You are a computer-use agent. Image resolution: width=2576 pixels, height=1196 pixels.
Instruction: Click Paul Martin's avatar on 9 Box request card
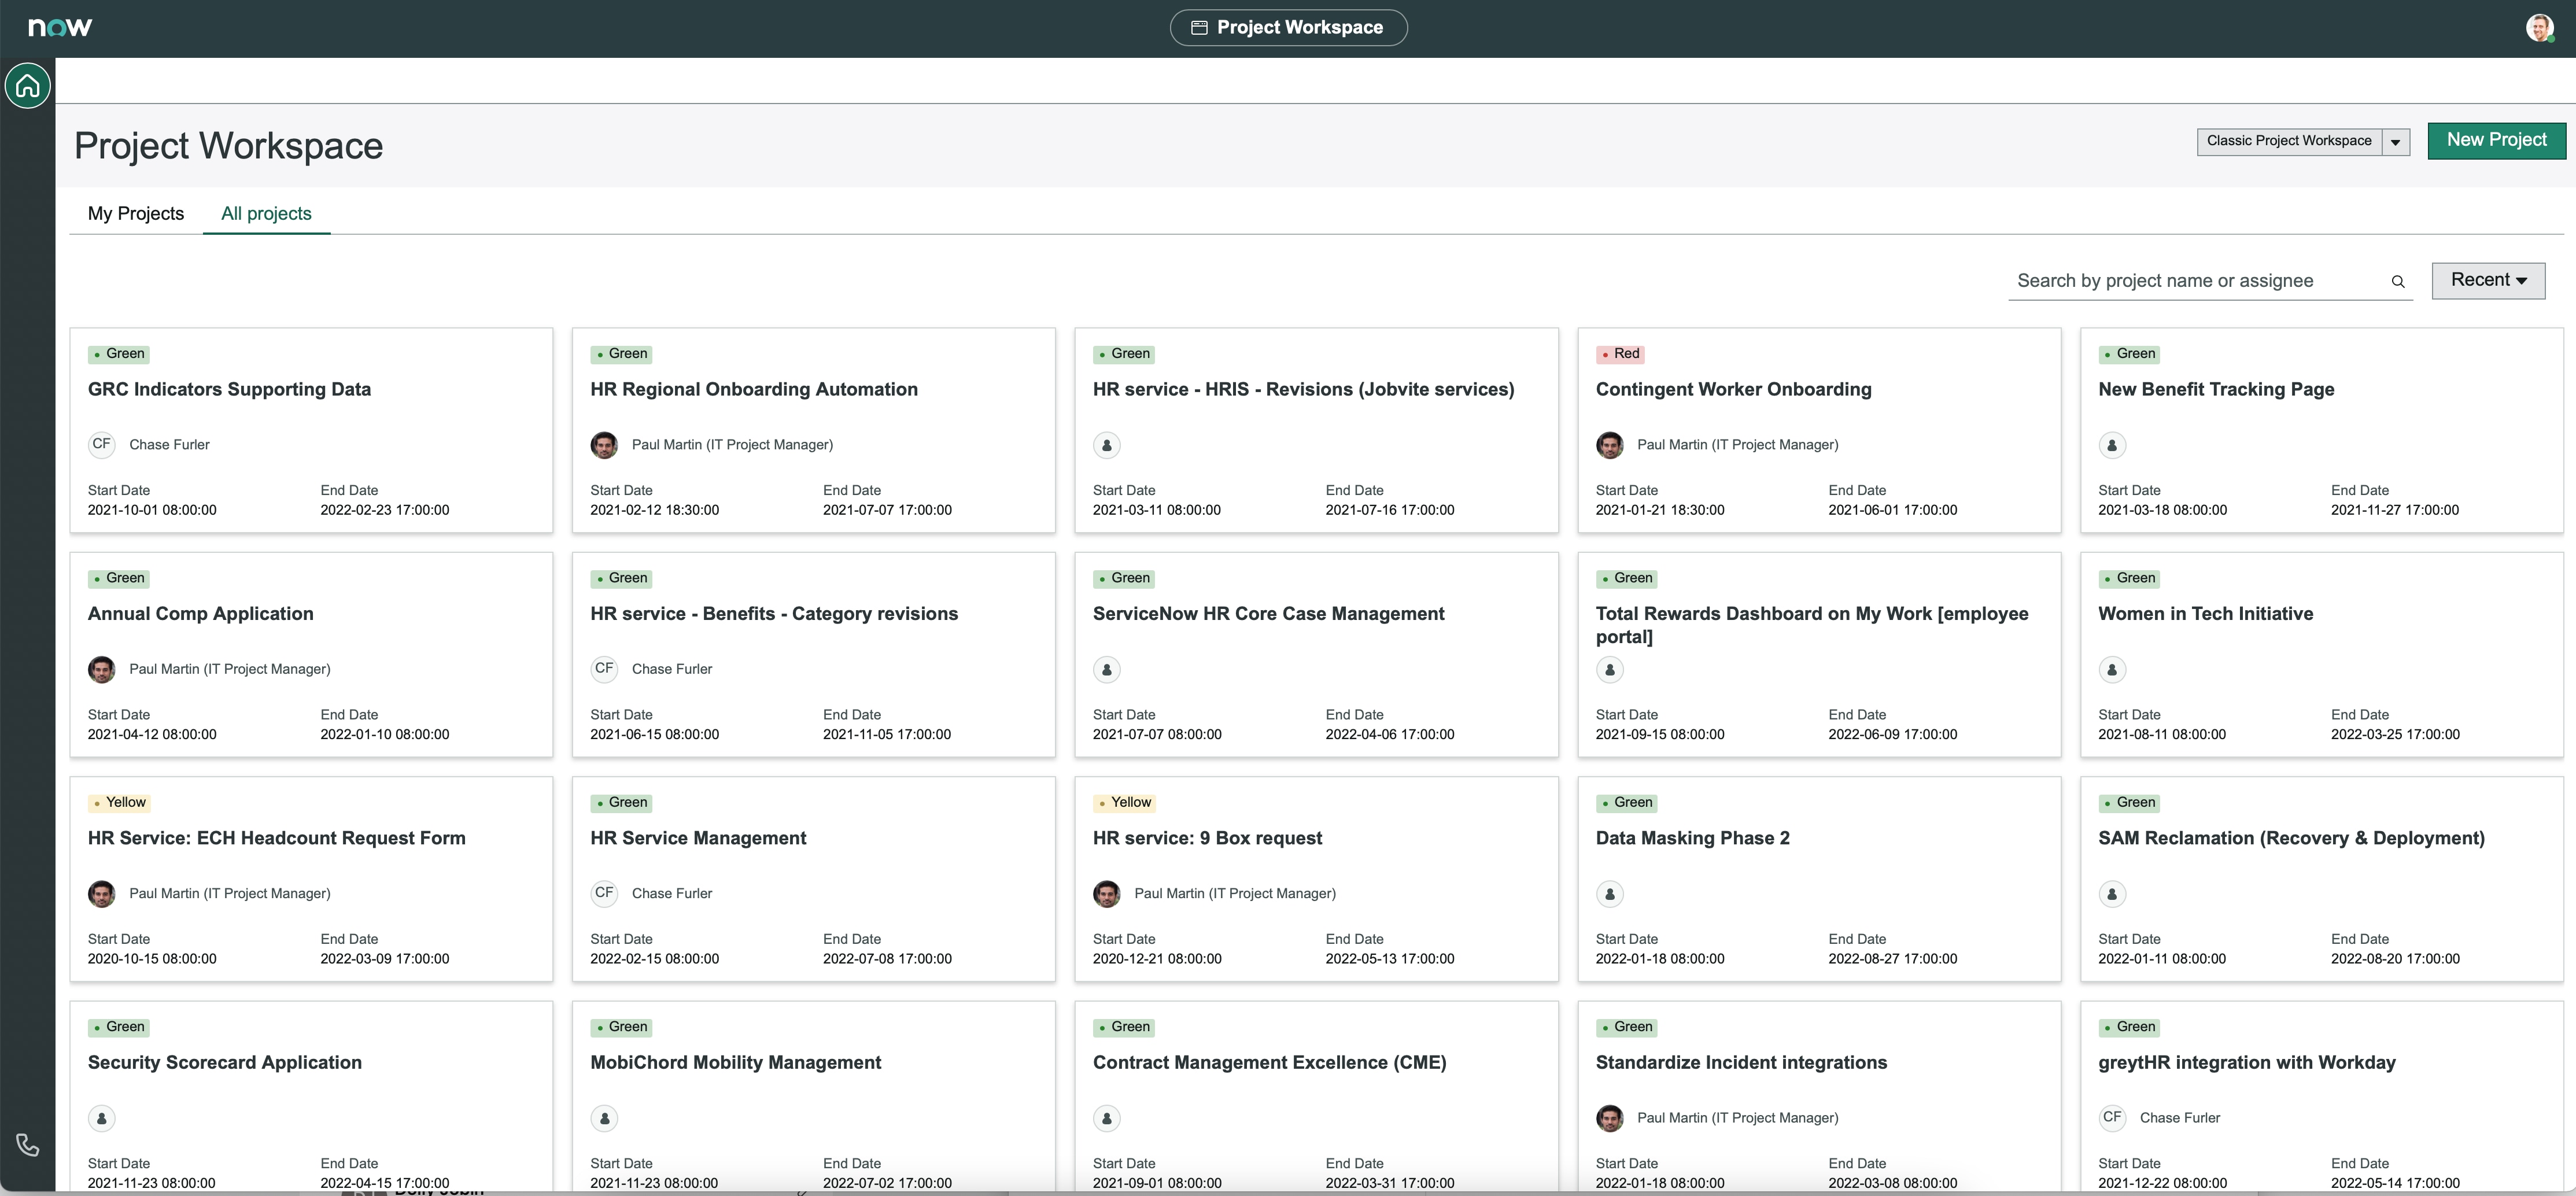pos(1106,894)
